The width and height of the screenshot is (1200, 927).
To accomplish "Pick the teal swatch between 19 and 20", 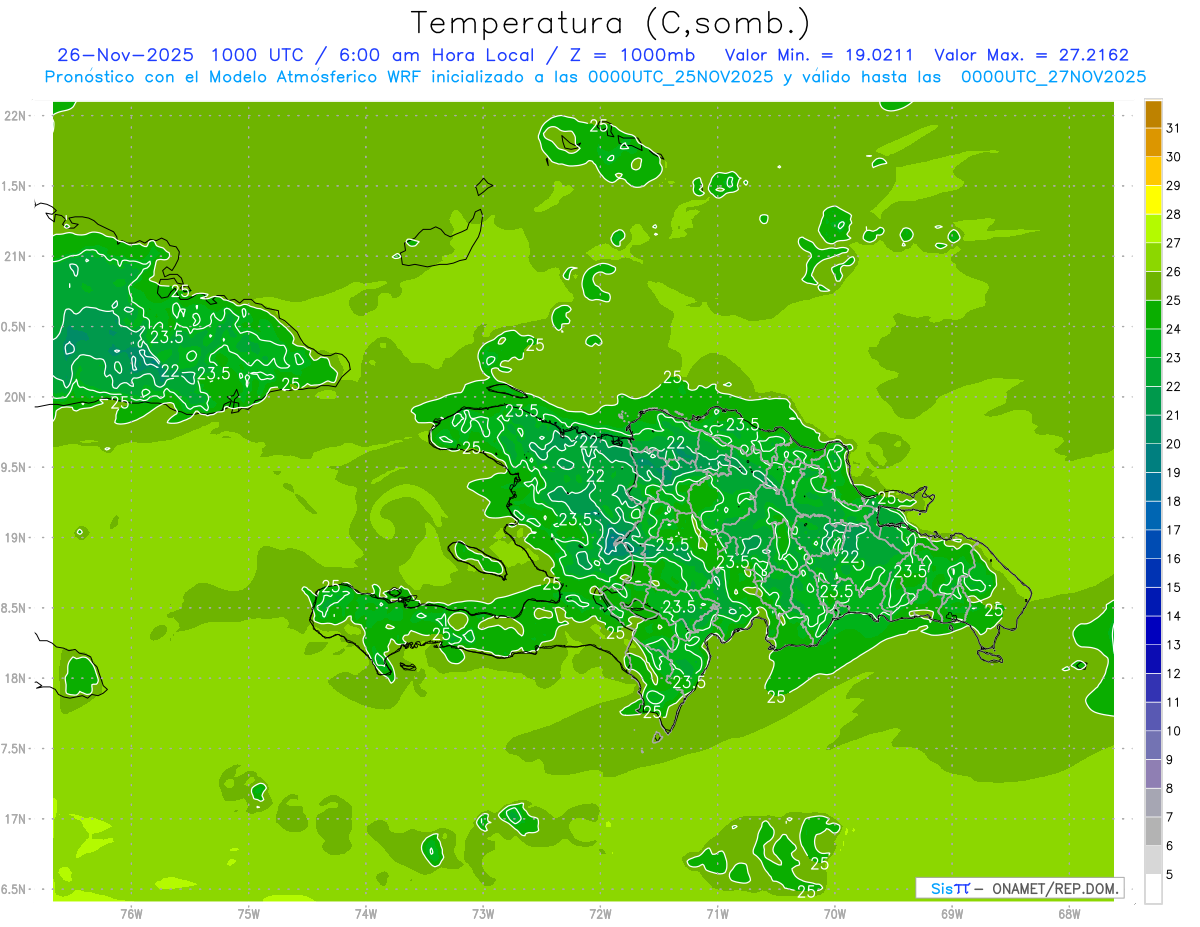I will point(1153,458).
